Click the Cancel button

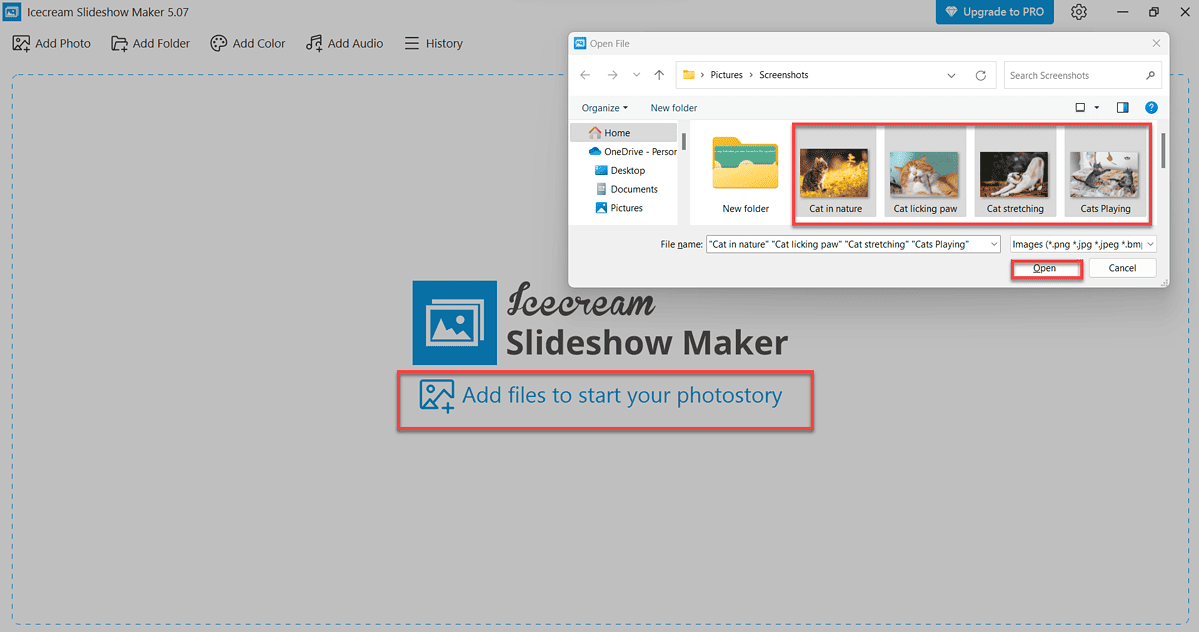click(x=1123, y=268)
